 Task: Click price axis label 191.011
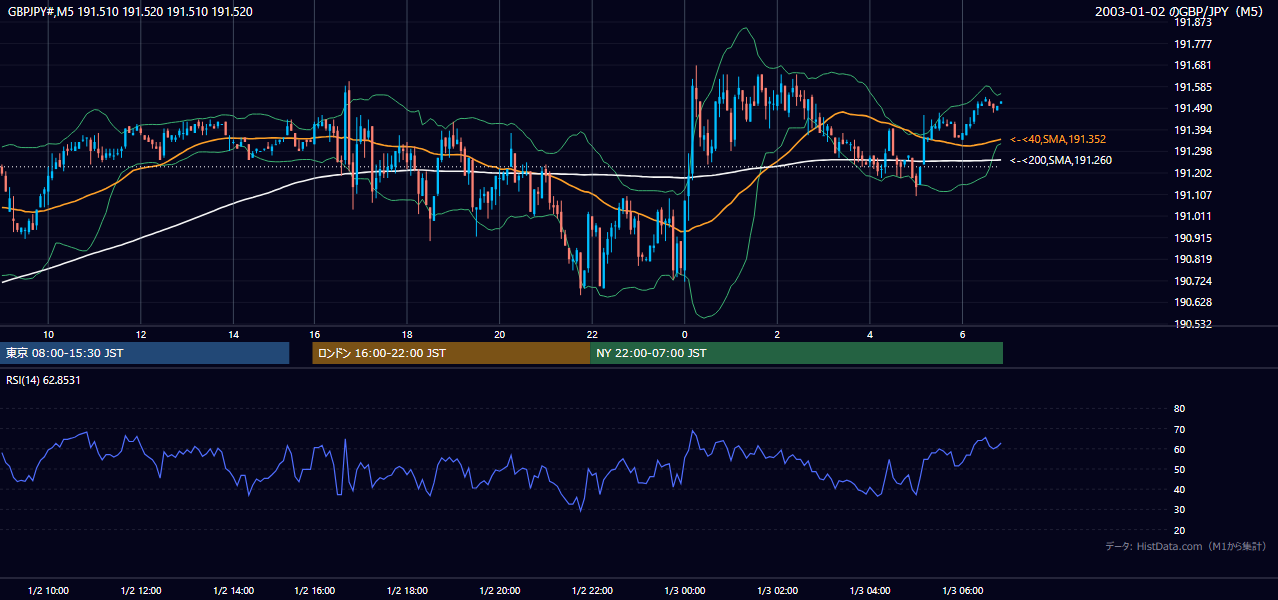(x=1193, y=216)
